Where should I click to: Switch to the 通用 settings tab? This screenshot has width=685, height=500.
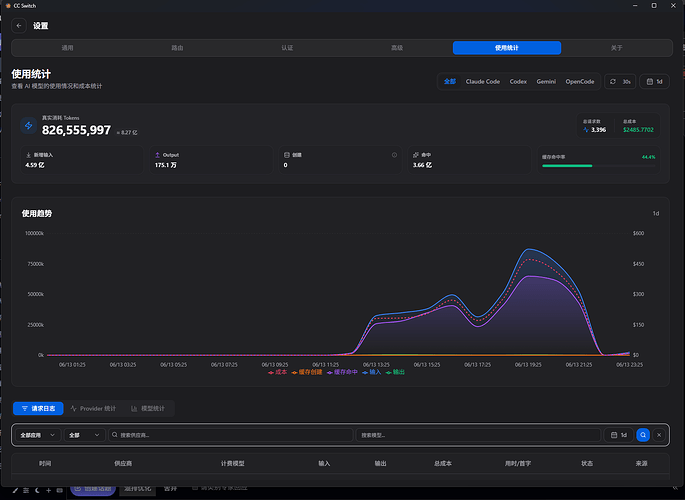pos(67,48)
